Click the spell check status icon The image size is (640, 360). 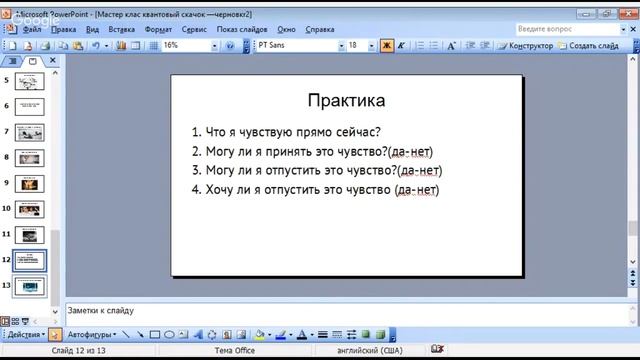point(437,349)
